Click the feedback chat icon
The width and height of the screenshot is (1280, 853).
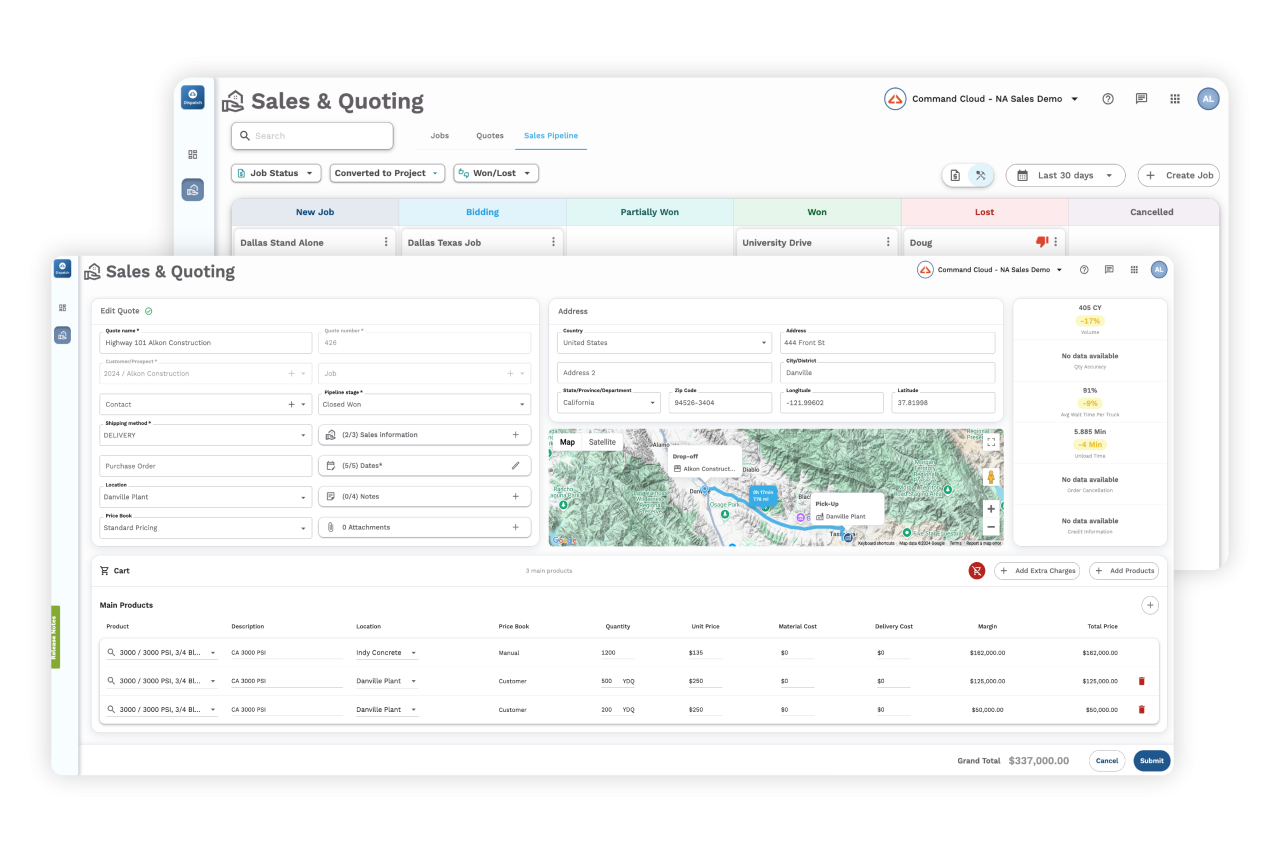1109,270
